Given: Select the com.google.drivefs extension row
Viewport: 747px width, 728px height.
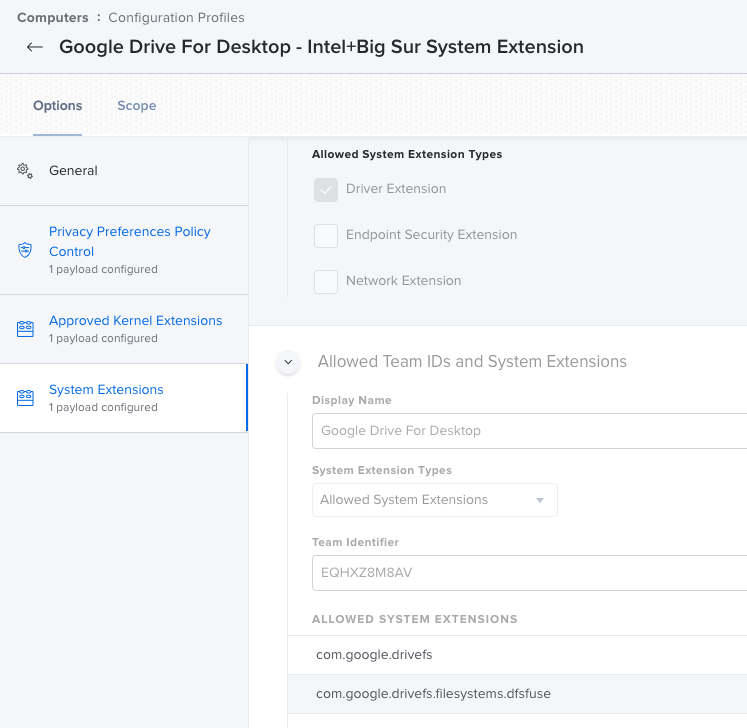Looking at the screenshot, I should 517,655.
